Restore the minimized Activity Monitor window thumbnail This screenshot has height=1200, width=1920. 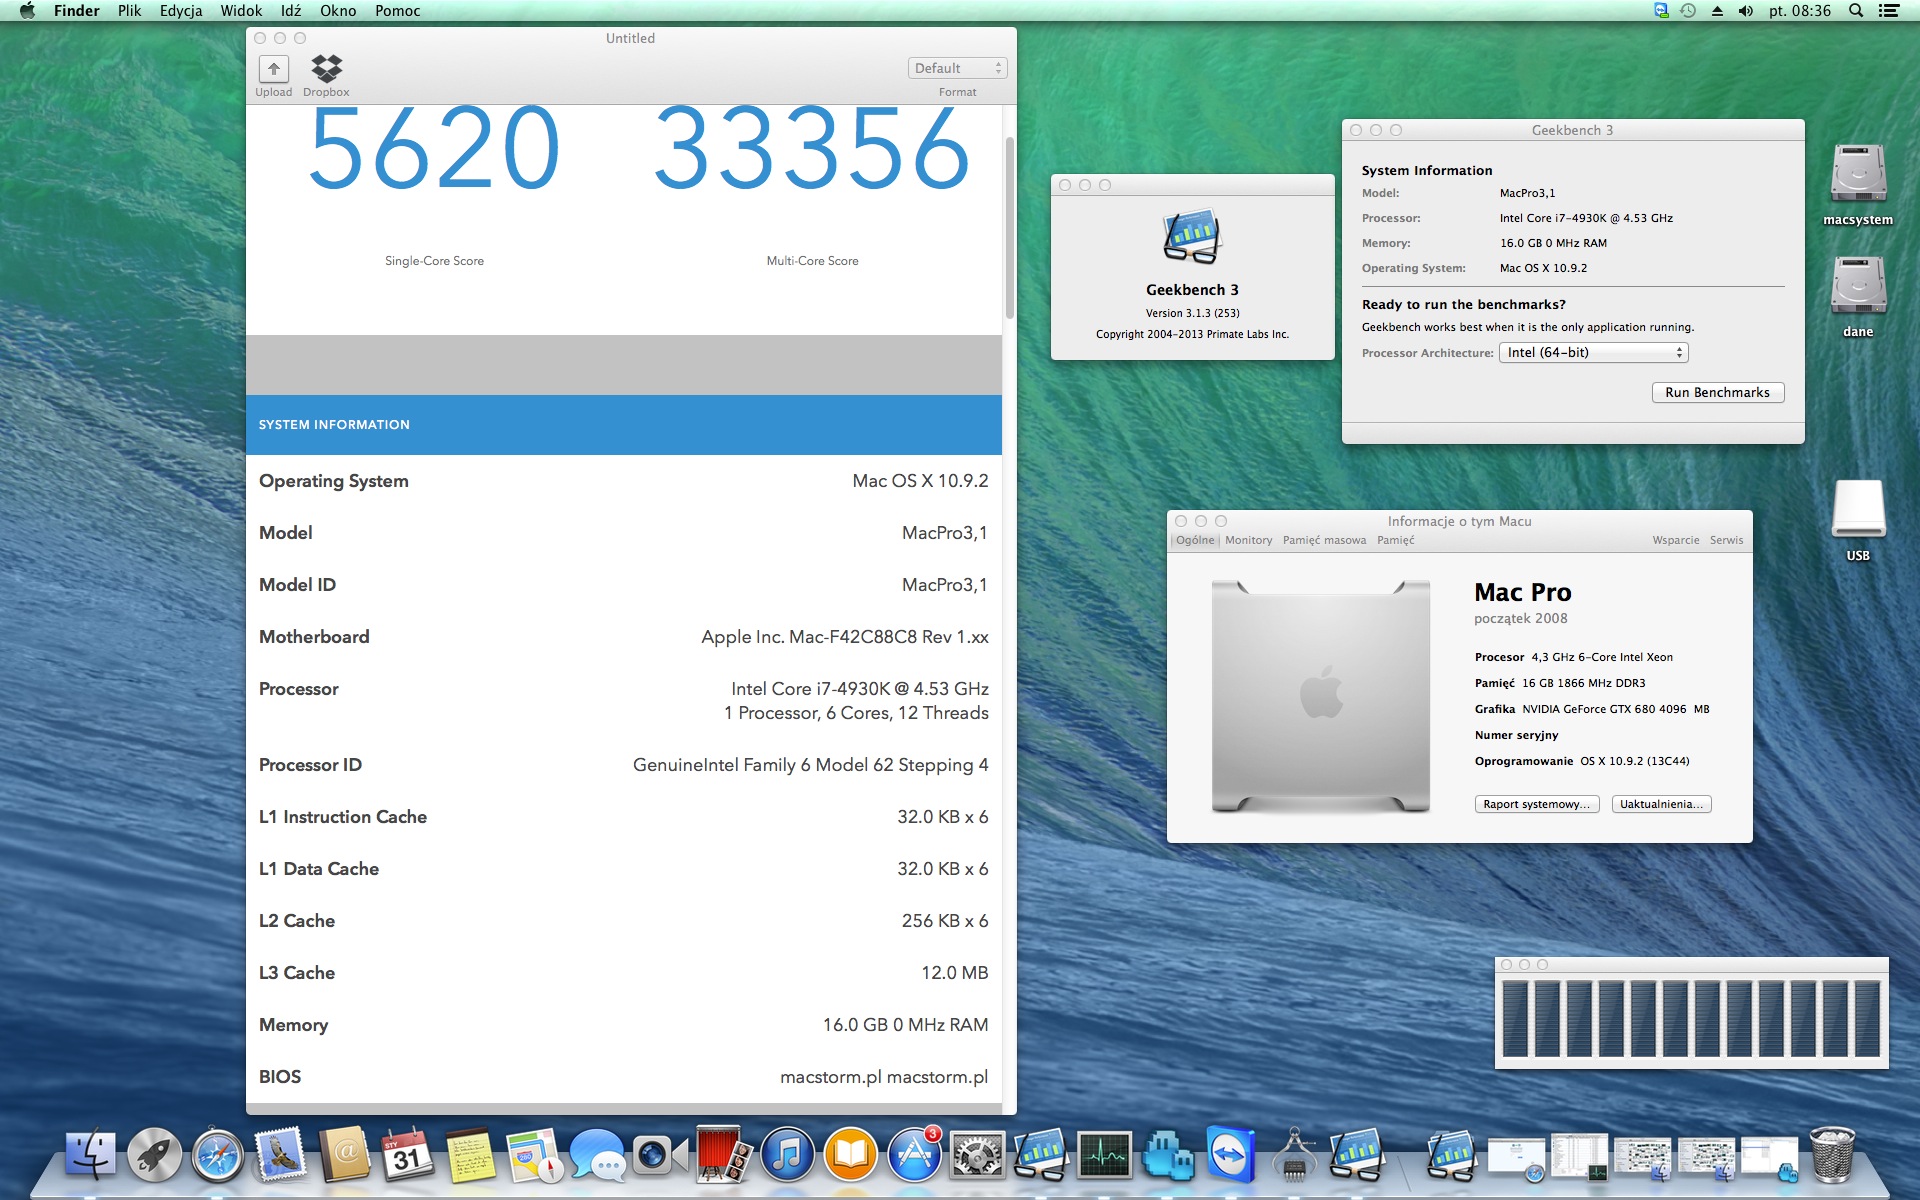point(1579,1158)
